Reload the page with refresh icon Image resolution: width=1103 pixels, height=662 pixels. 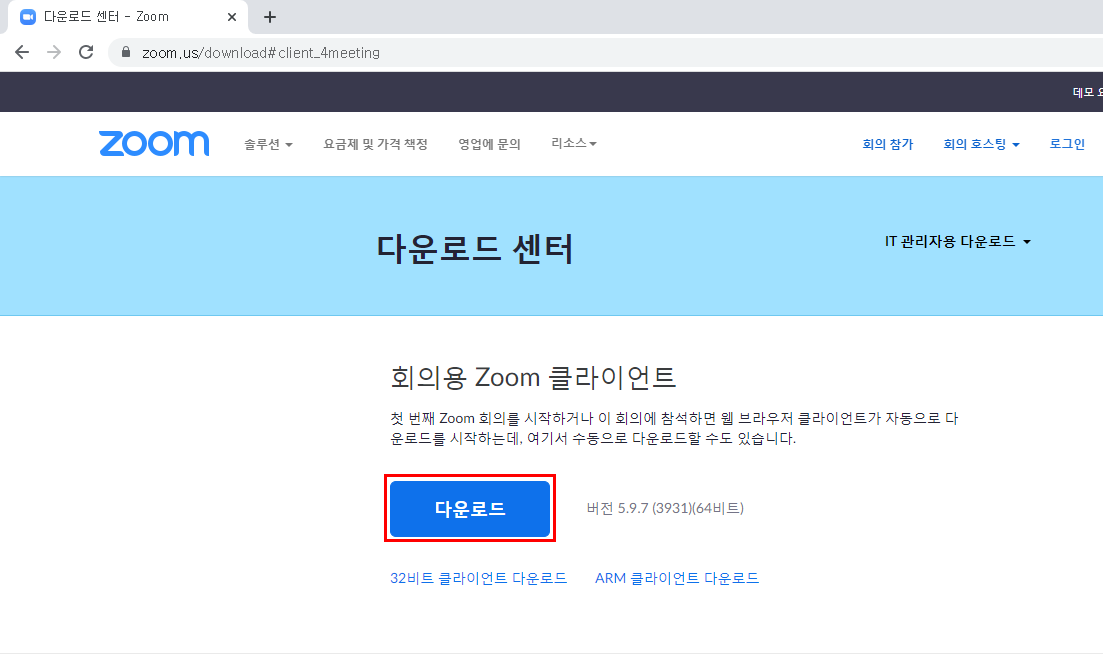(x=86, y=52)
